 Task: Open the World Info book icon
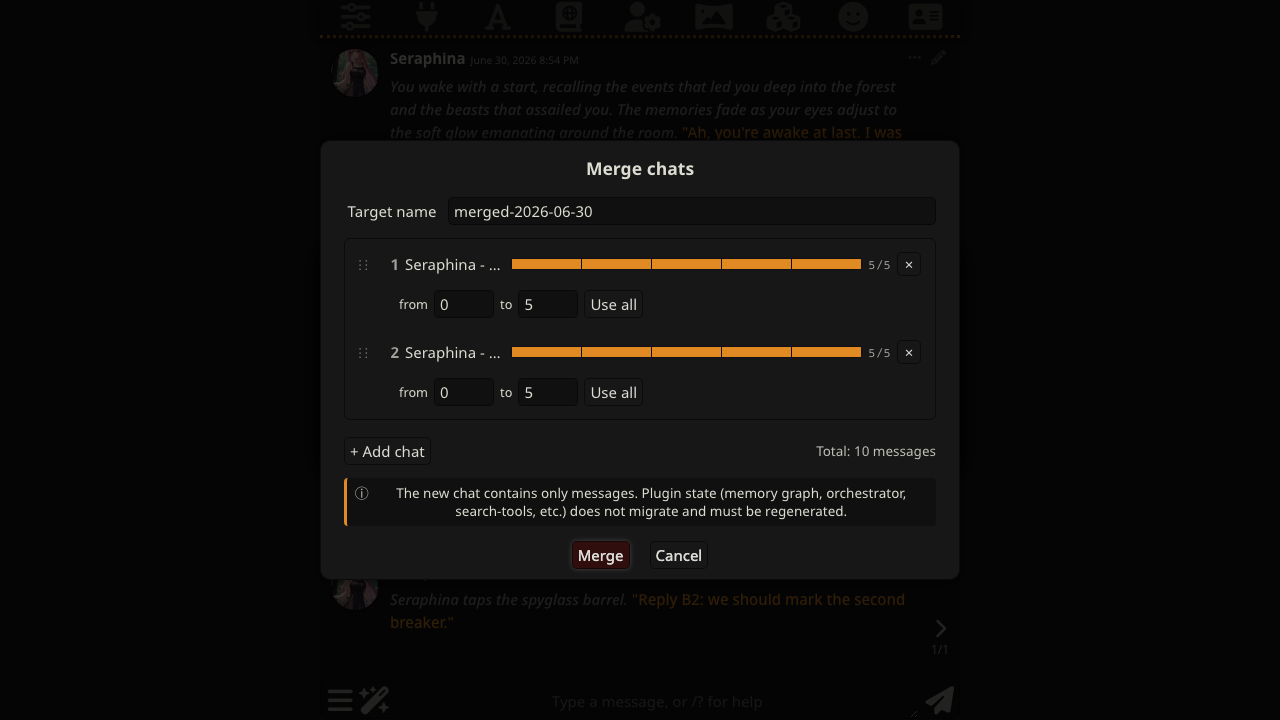tap(569, 16)
